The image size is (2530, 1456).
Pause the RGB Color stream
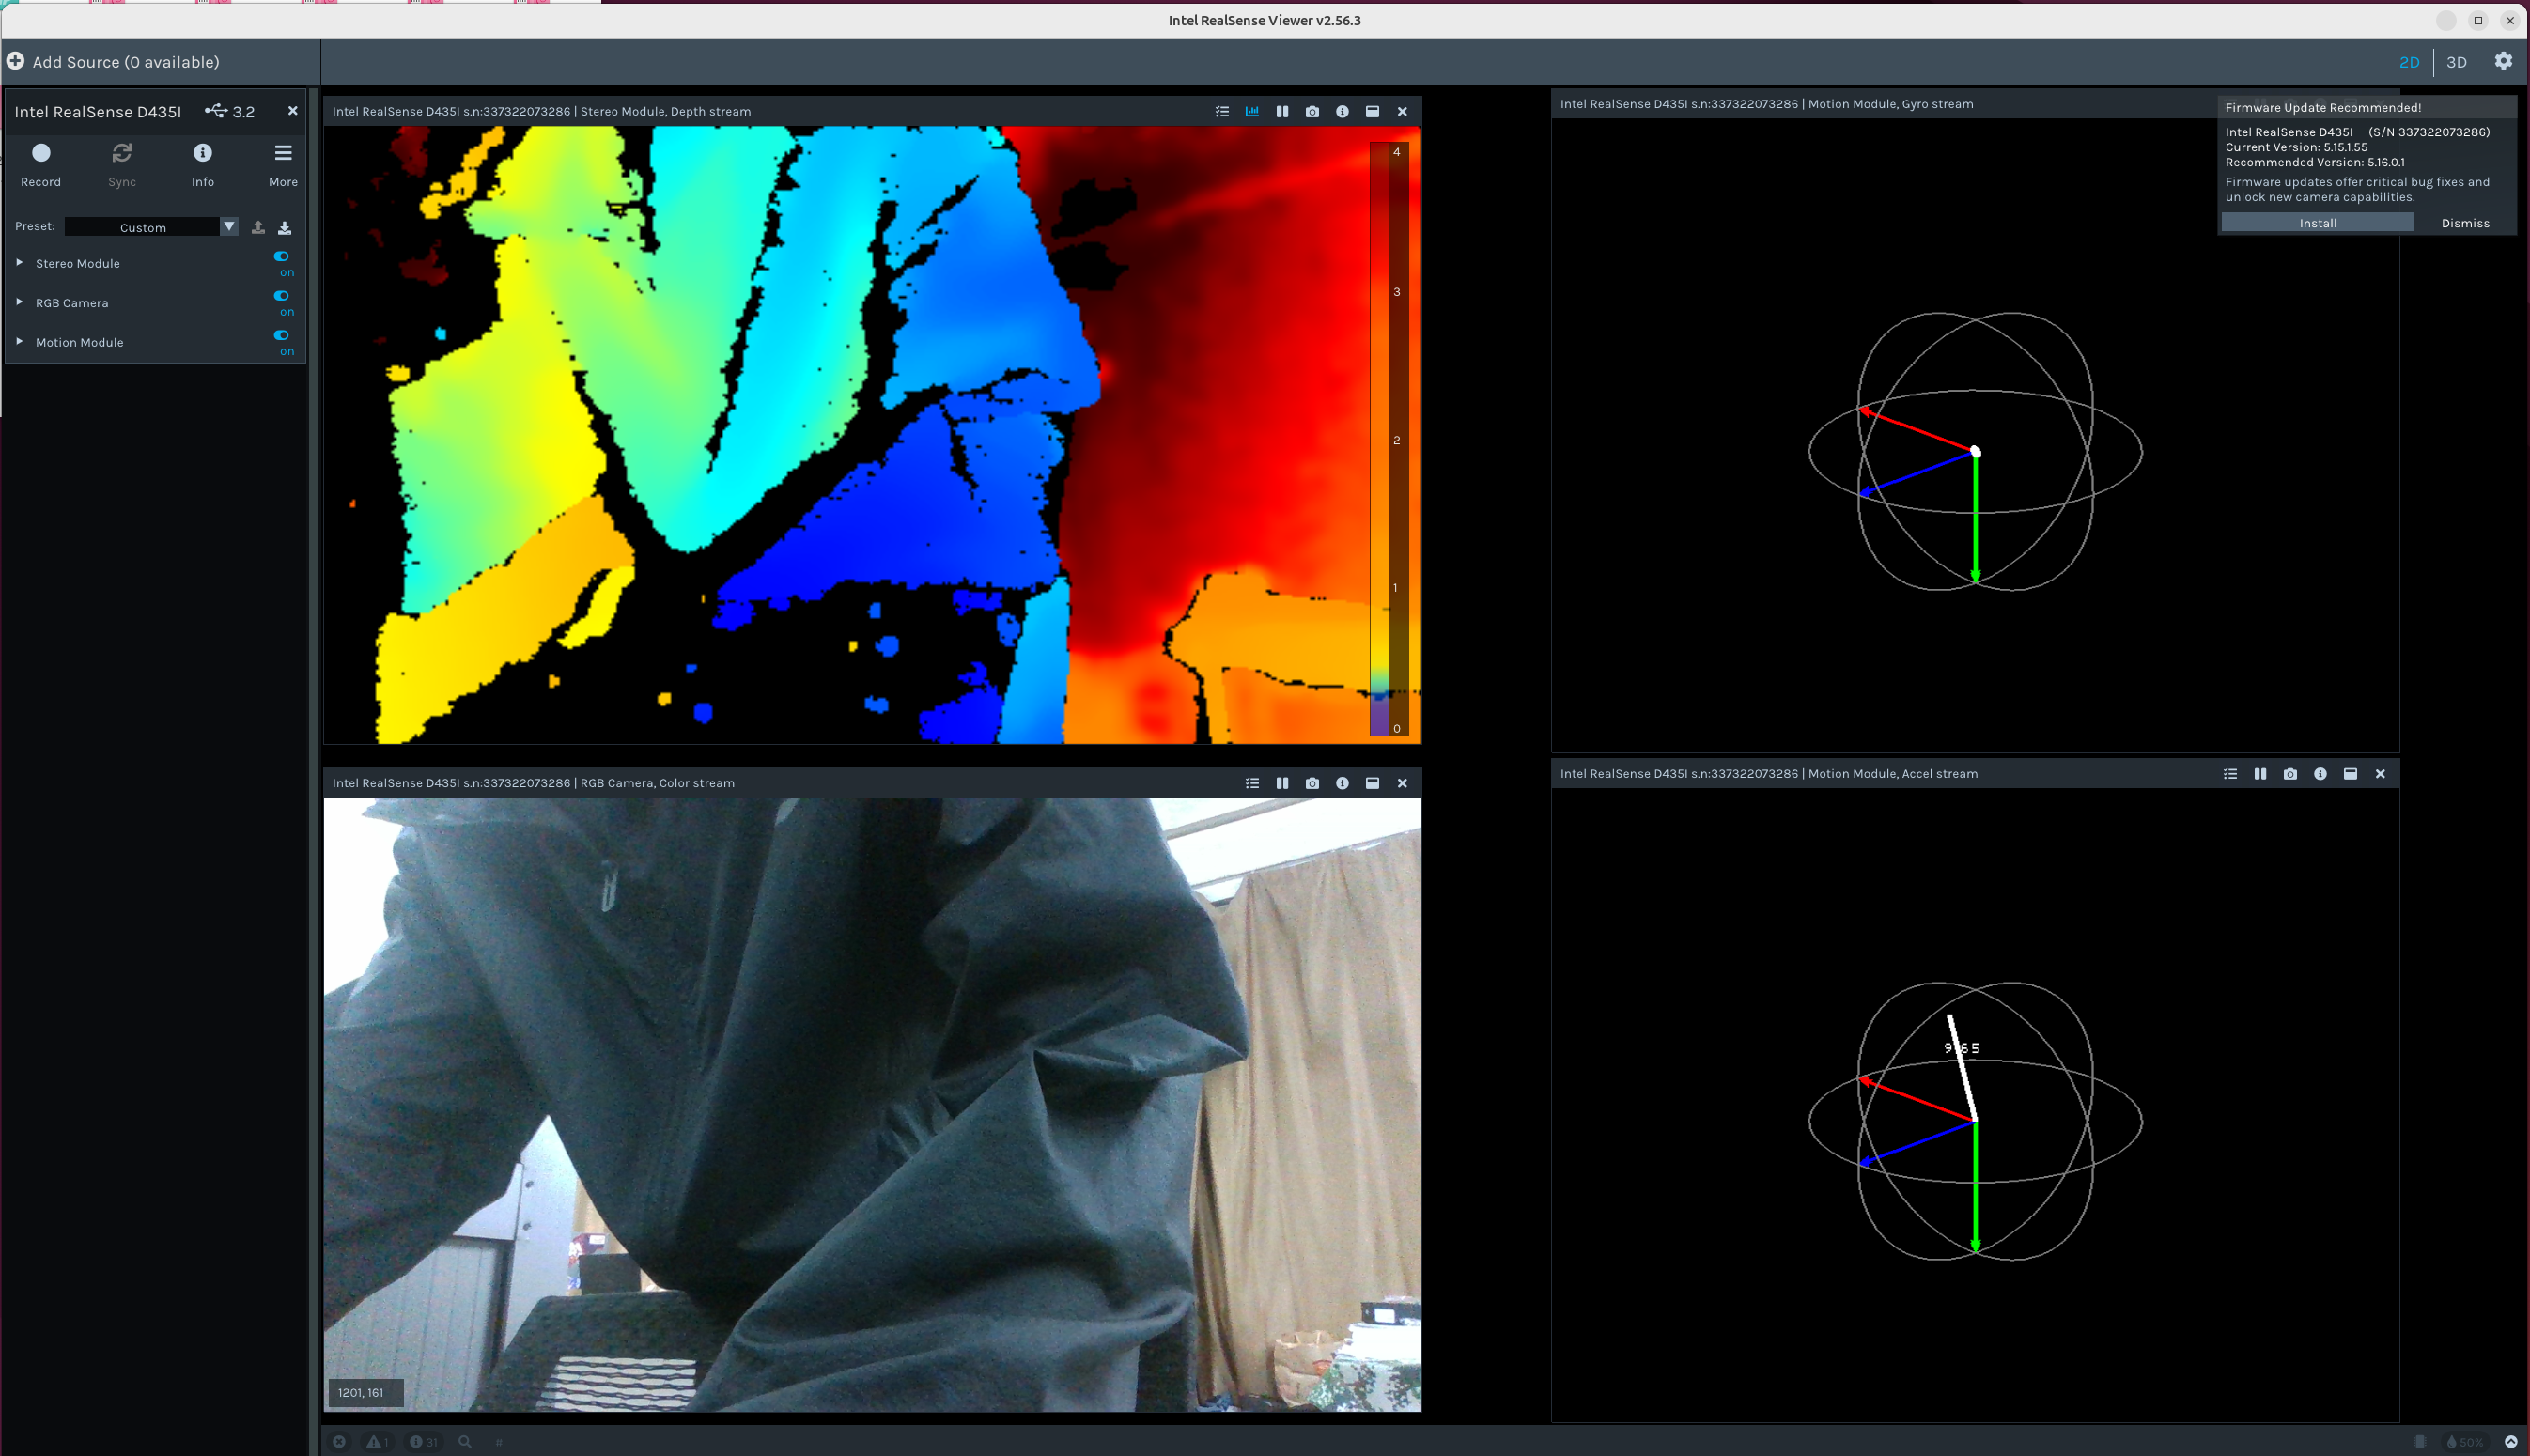point(1282,783)
